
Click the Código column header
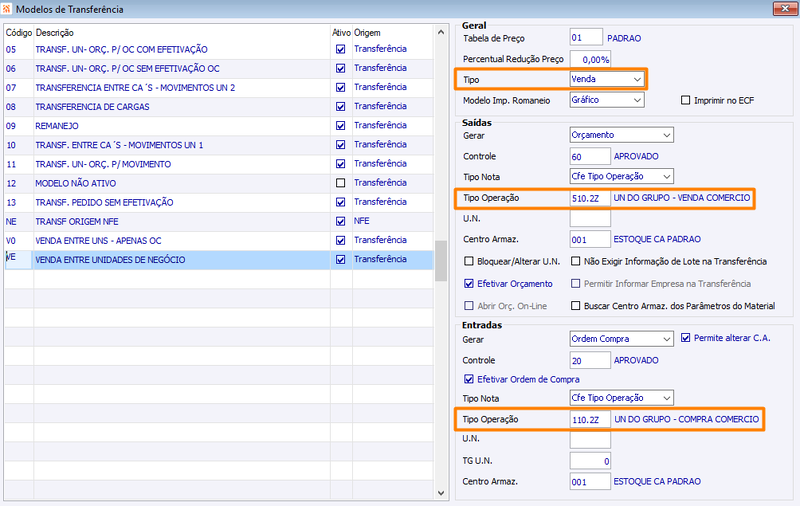pos(19,33)
